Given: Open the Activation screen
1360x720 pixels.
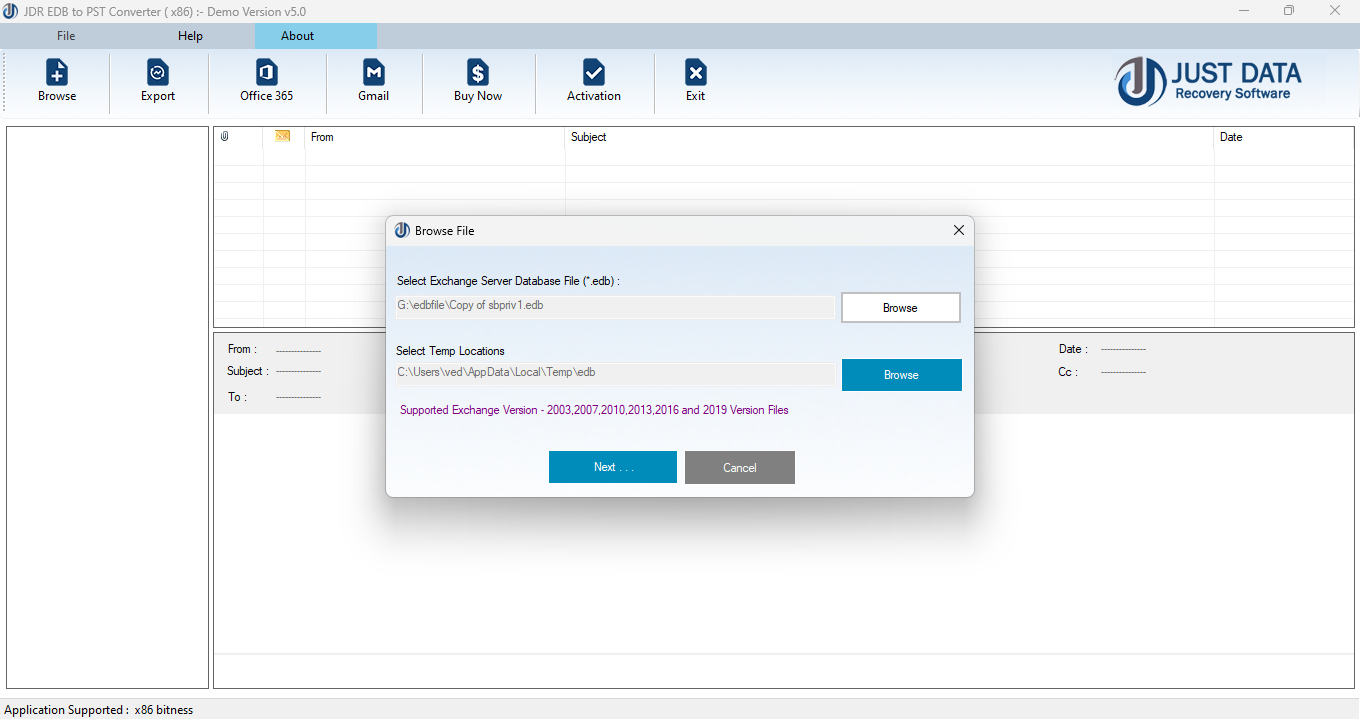Looking at the screenshot, I should (x=593, y=80).
